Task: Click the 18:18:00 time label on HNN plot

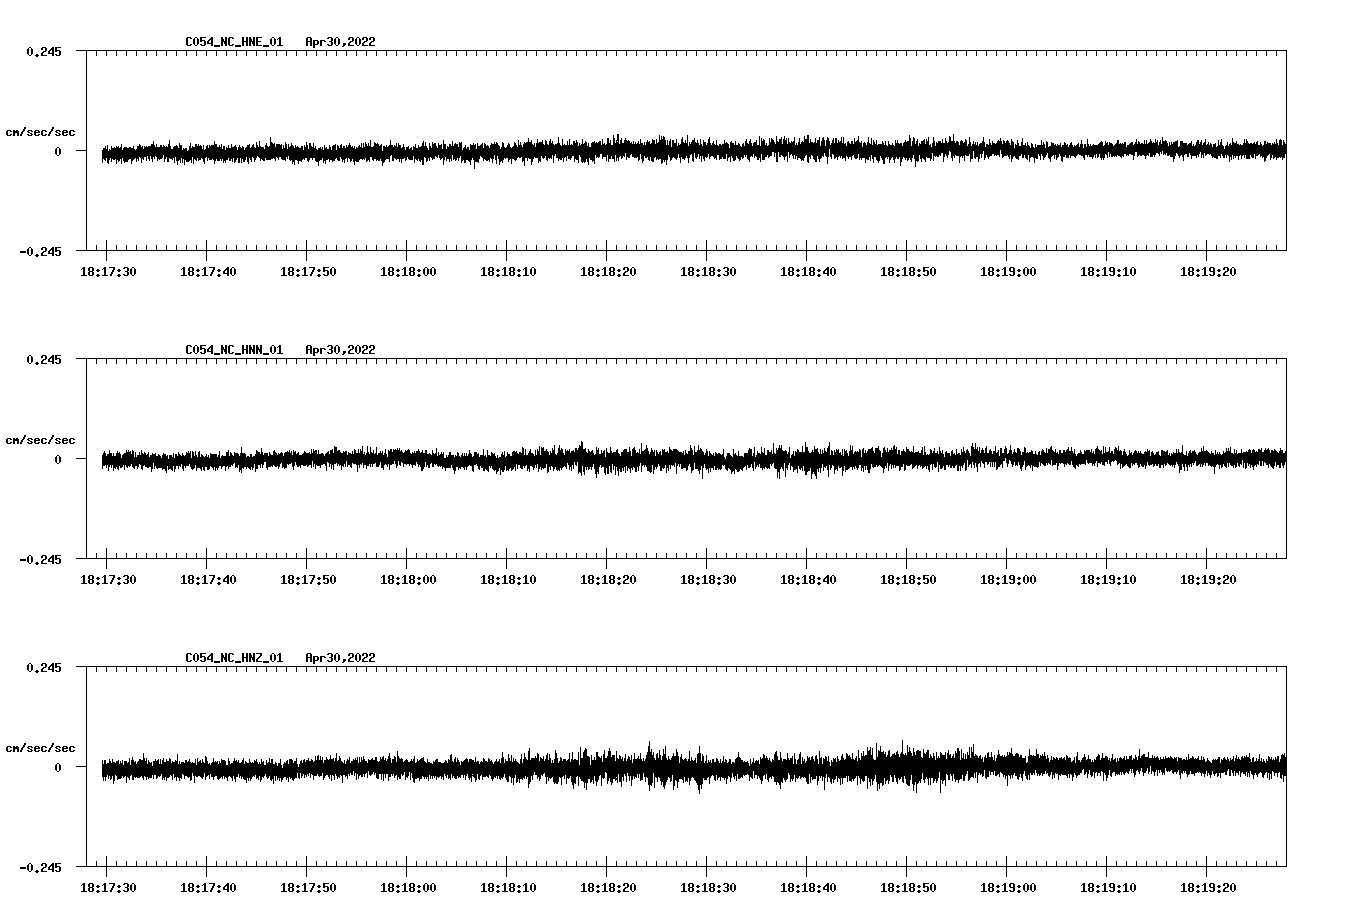Action: tap(408, 579)
